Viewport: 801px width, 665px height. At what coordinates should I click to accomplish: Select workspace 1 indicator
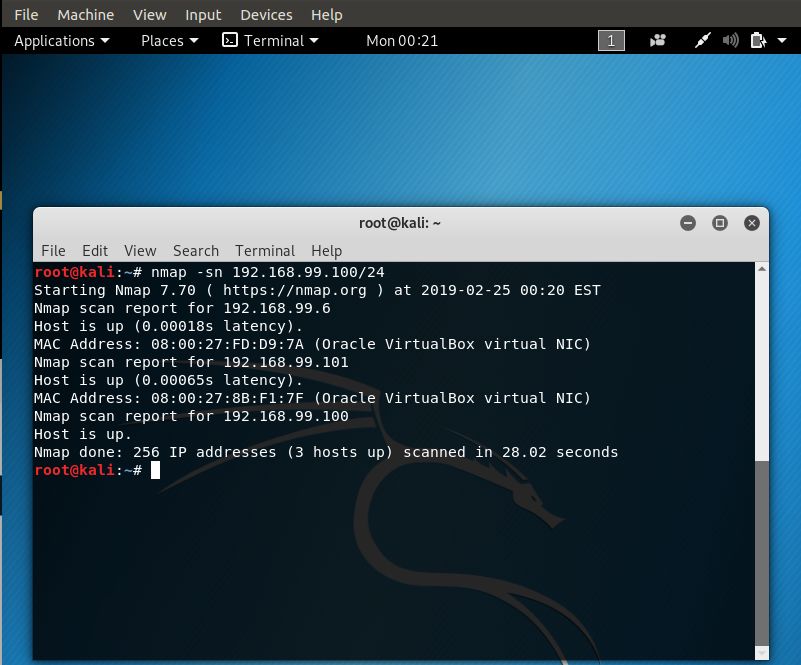611,41
